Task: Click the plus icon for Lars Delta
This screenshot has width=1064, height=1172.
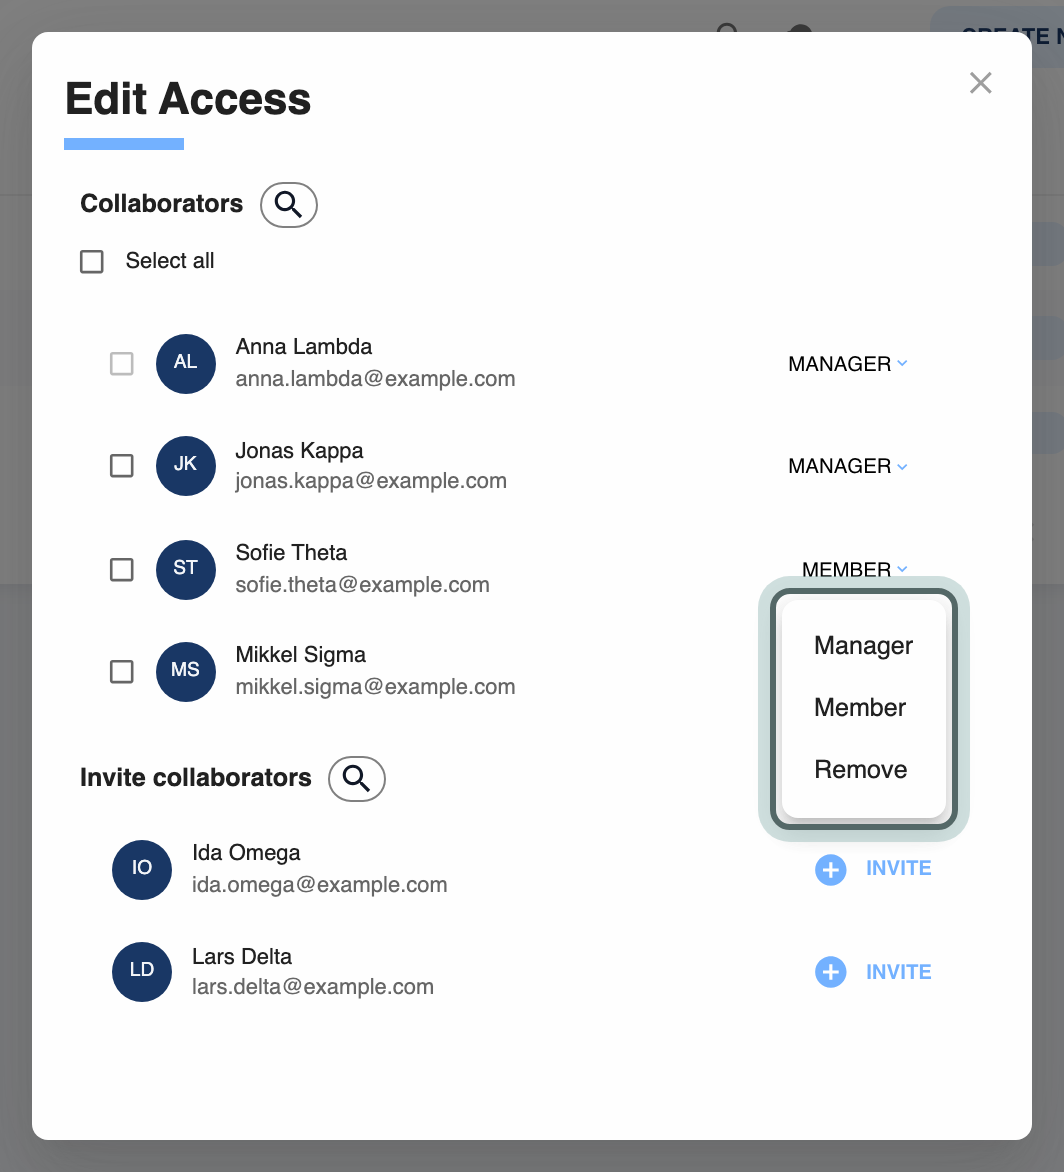Action: 830,972
